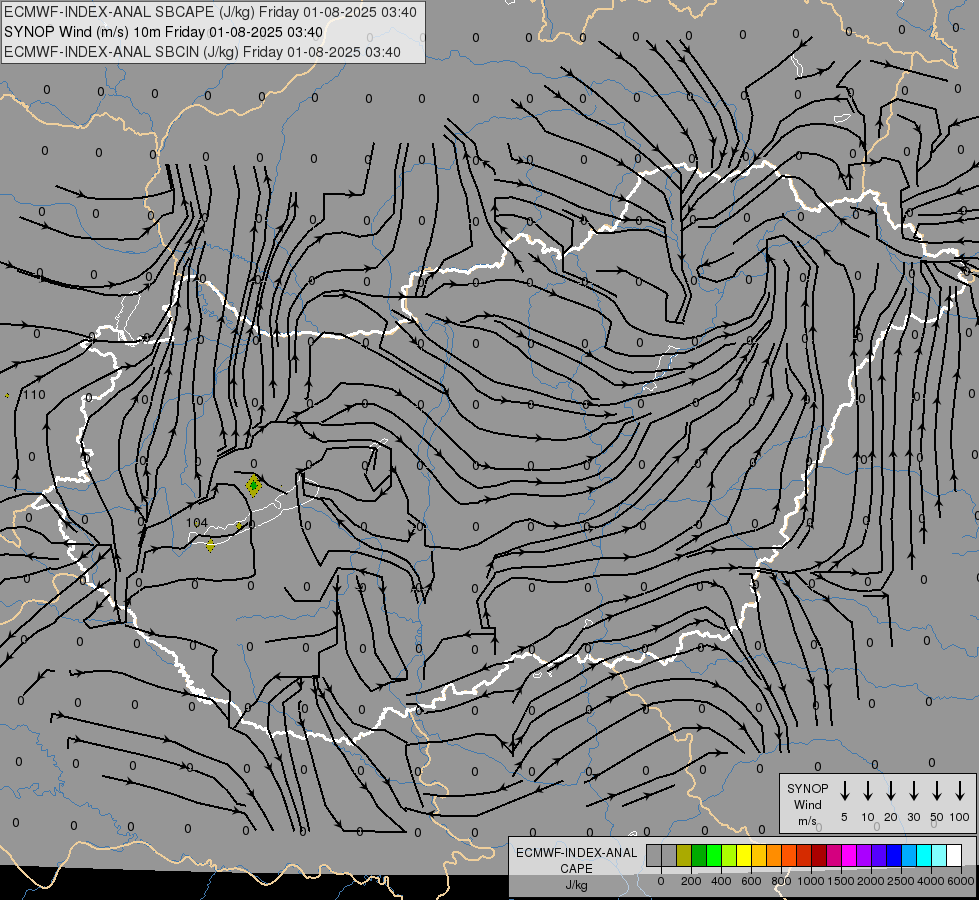Pick the bright cyan CAPE legend swatch

923,856
